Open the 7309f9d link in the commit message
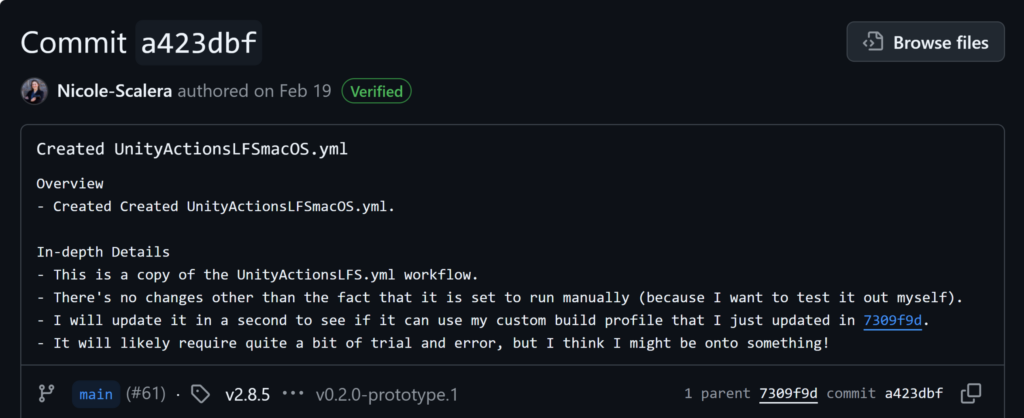The height and width of the screenshot is (418, 1024). point(892,321)
